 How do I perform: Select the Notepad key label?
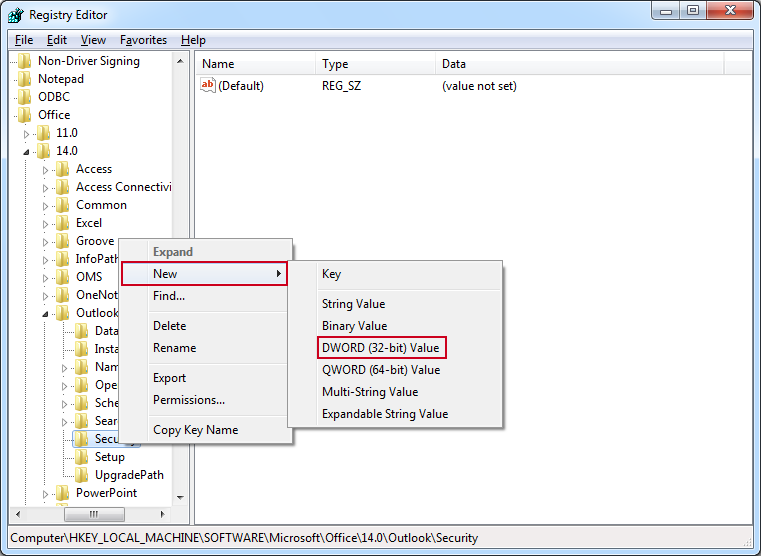[x=61, y=79]
